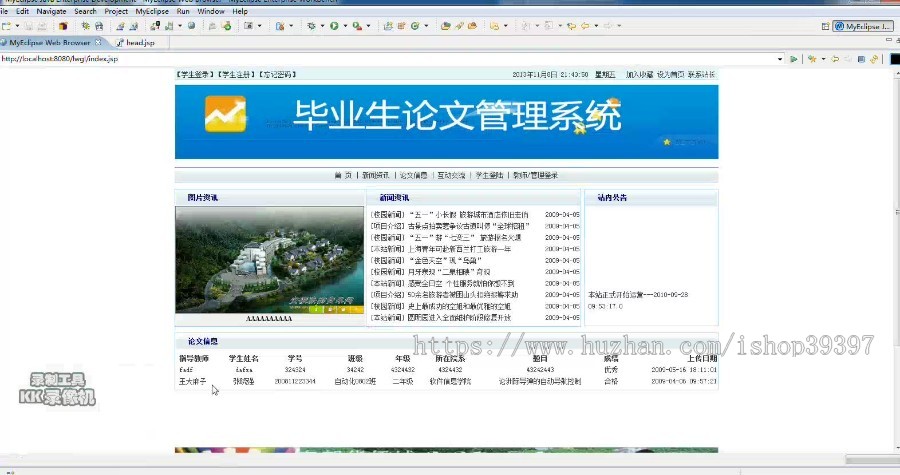
Task: Click 新闻资讯 in the site navigation bar
Action: 375,176
